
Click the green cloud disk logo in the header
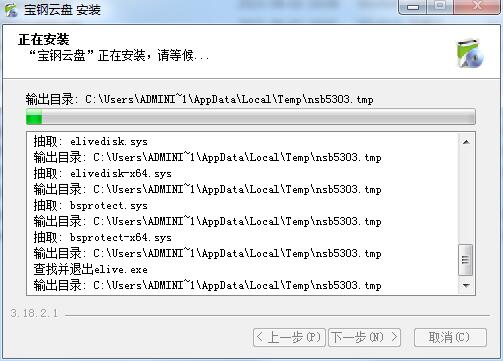[x=470, y=53]
